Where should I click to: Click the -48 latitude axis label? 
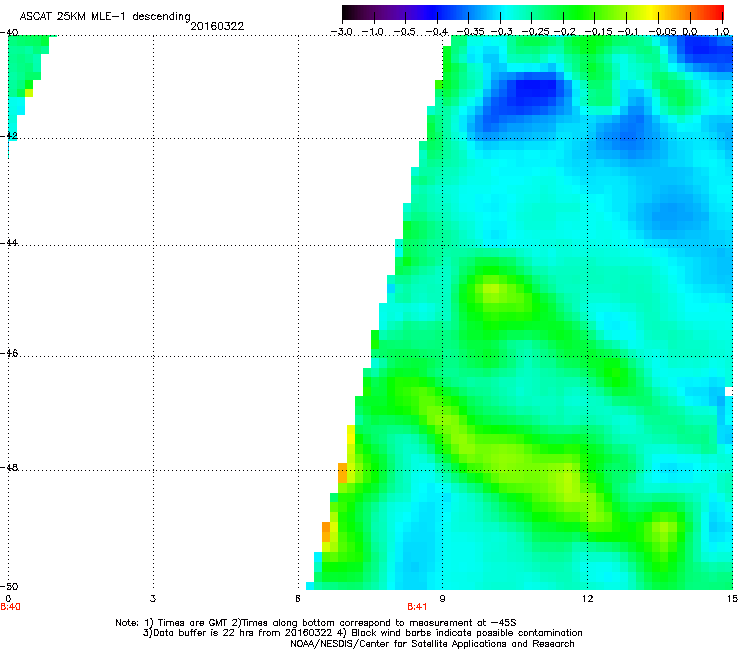[x=9, y=468]
